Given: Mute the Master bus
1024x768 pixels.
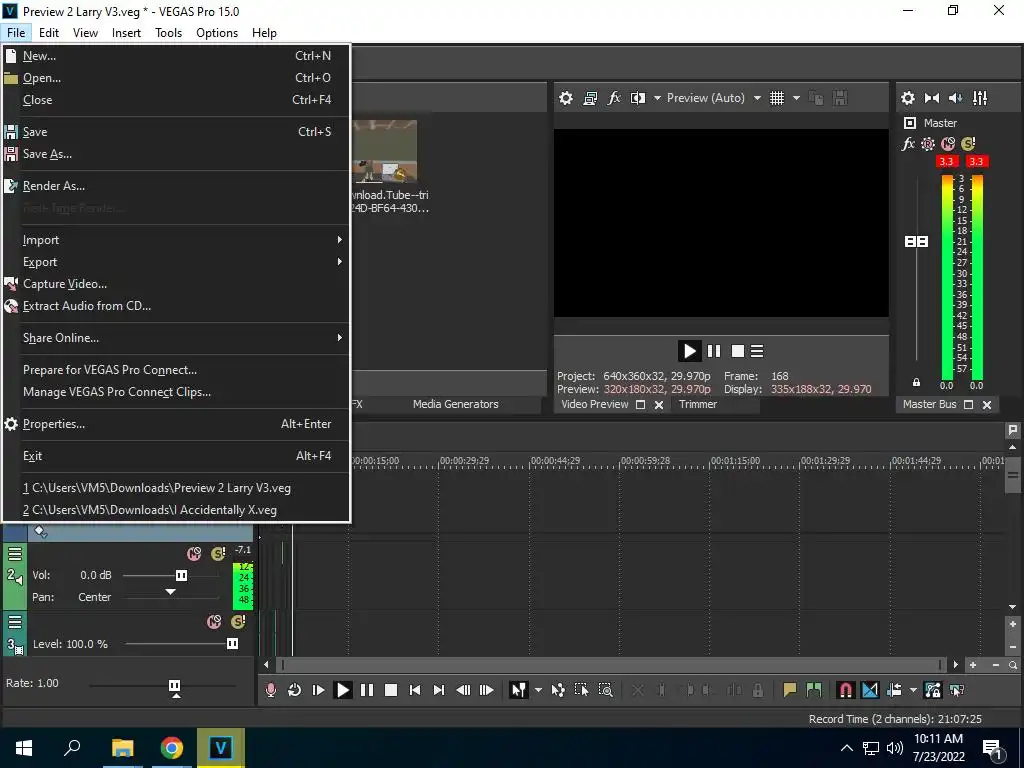Looking at the screenshot, I should pyautogui.click(x=948, y=144).
